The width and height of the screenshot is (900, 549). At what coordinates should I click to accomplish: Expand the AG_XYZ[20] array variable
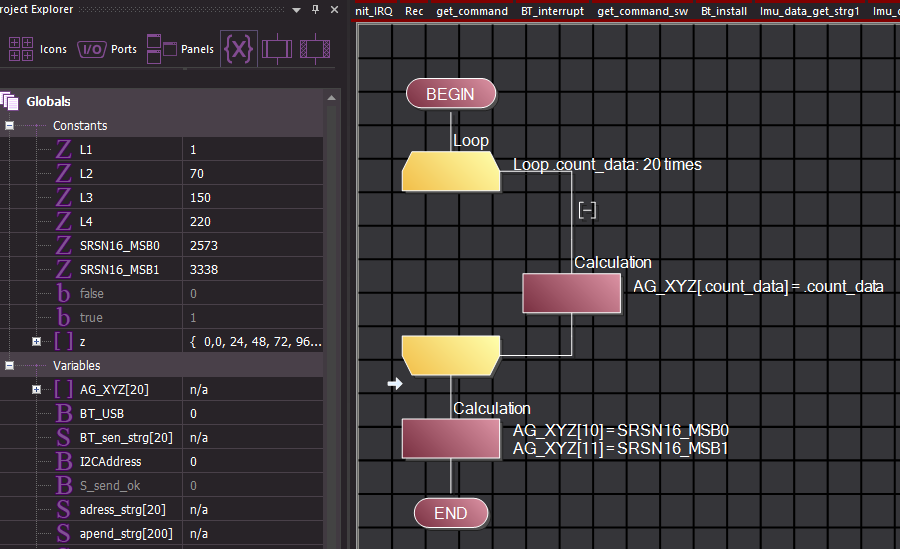[37, 390]
